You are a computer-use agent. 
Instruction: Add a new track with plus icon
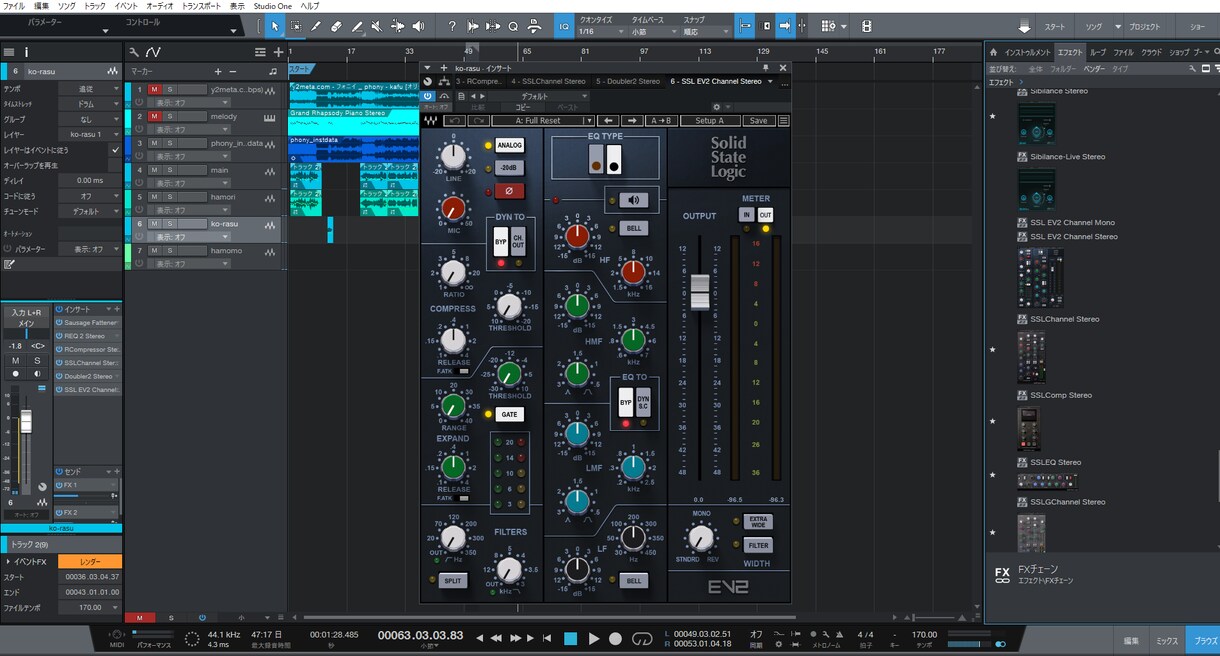(x=278, y=51)
